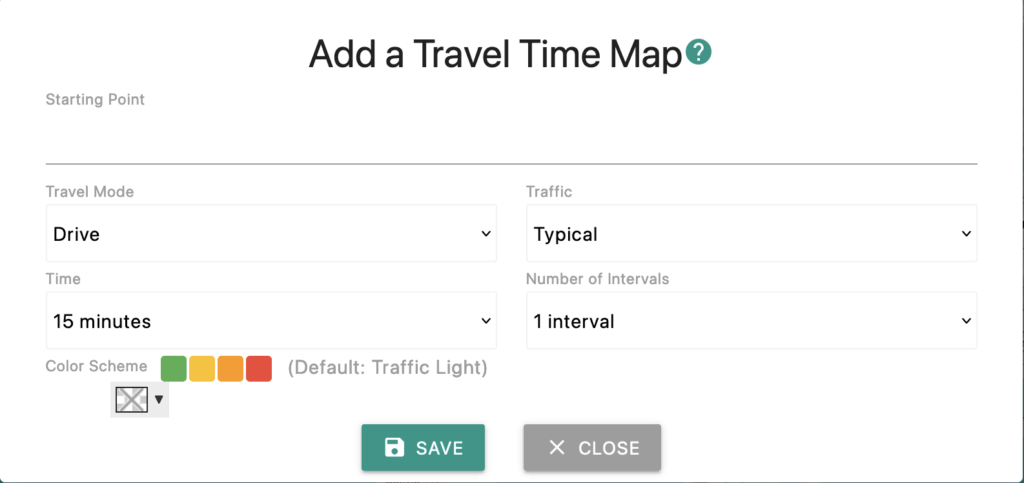
Task: Click the Add a Travel Time Map heading
Action: click(x=495, y=54)
